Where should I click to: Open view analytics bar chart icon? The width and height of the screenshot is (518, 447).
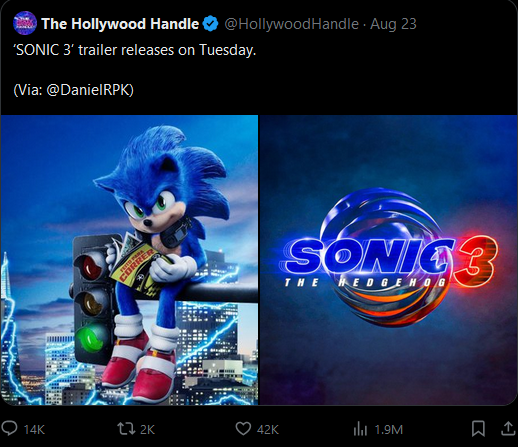[360, 429]
